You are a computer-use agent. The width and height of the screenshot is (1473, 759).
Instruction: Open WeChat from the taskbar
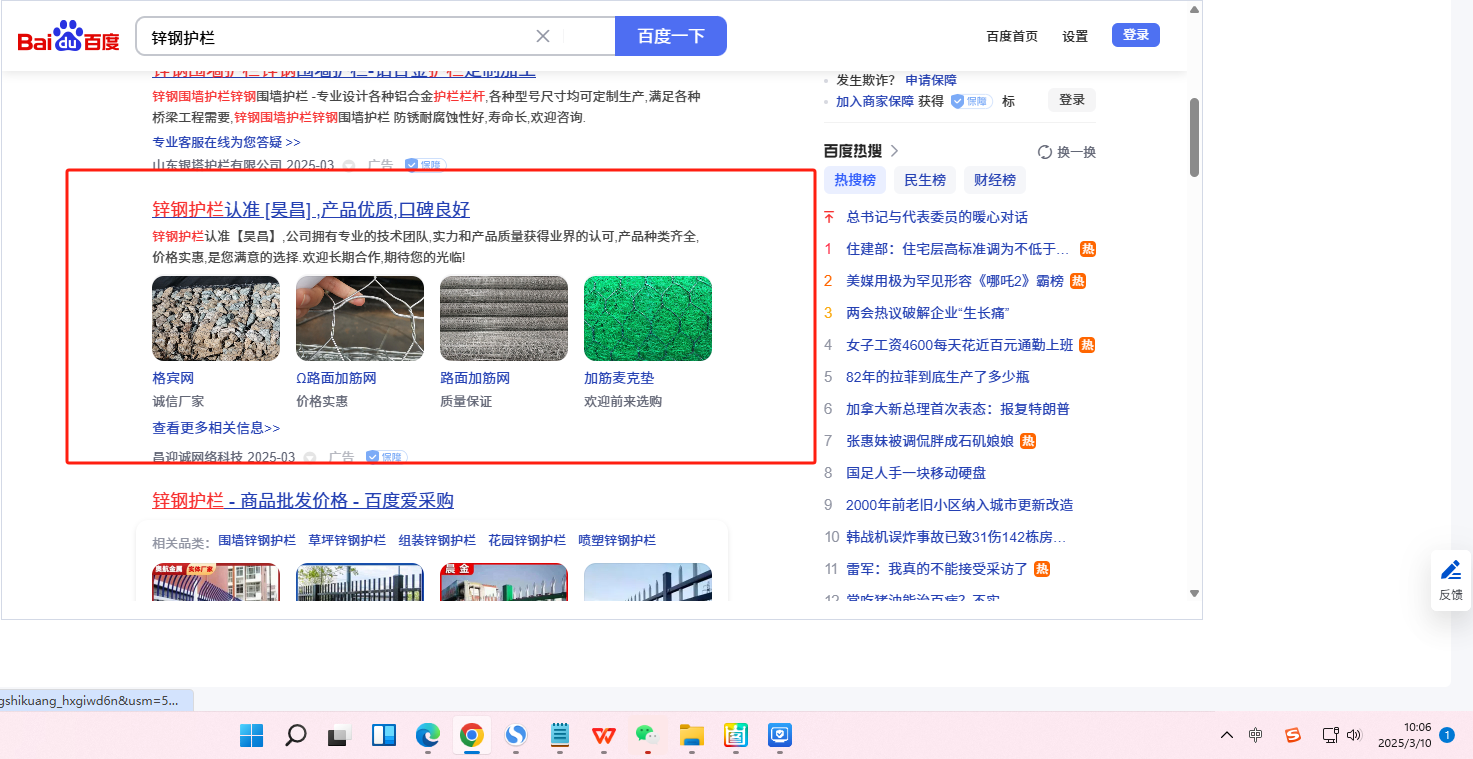tap(648, 736)
